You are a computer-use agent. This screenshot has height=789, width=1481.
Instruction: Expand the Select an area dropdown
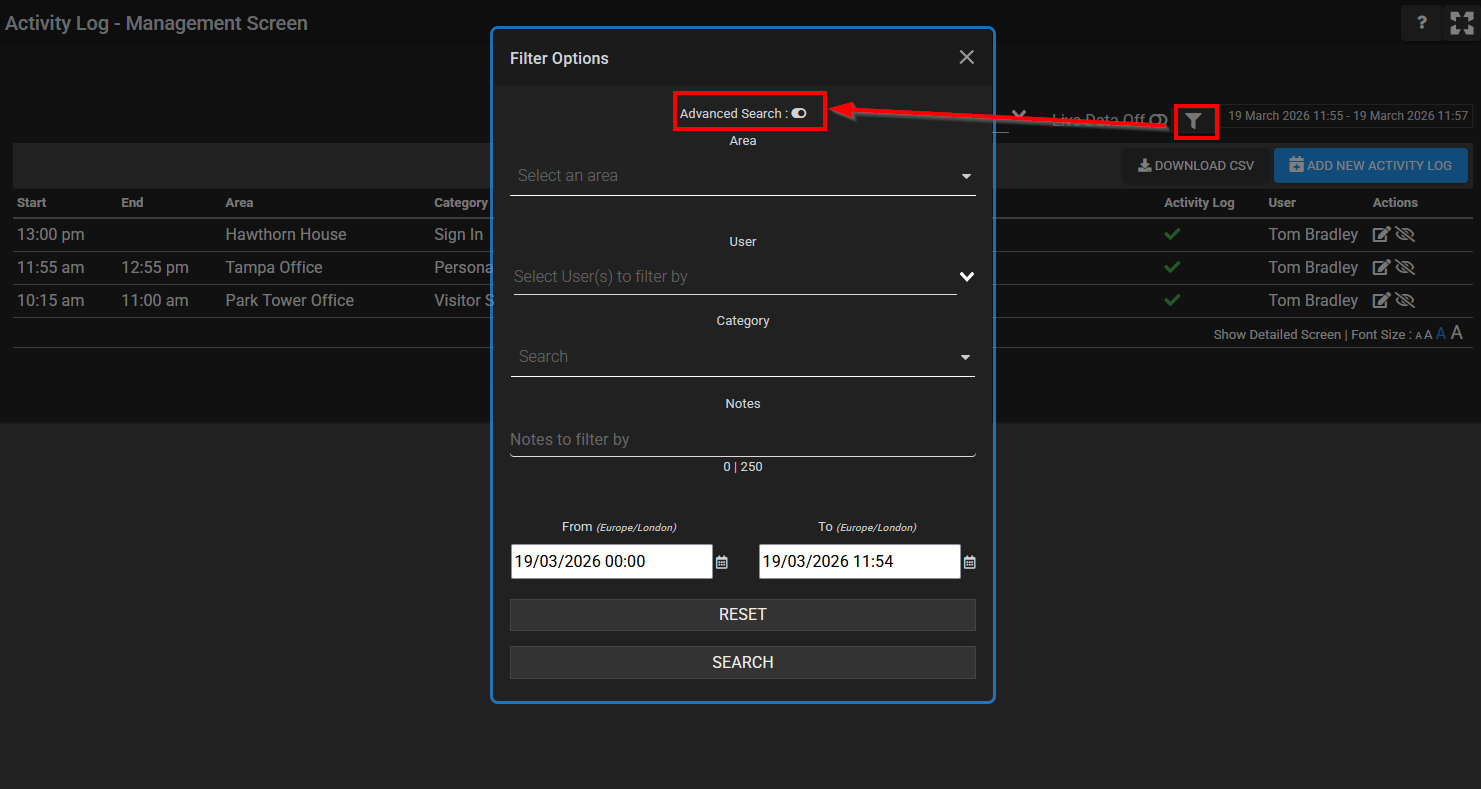(x=742, y=176)
